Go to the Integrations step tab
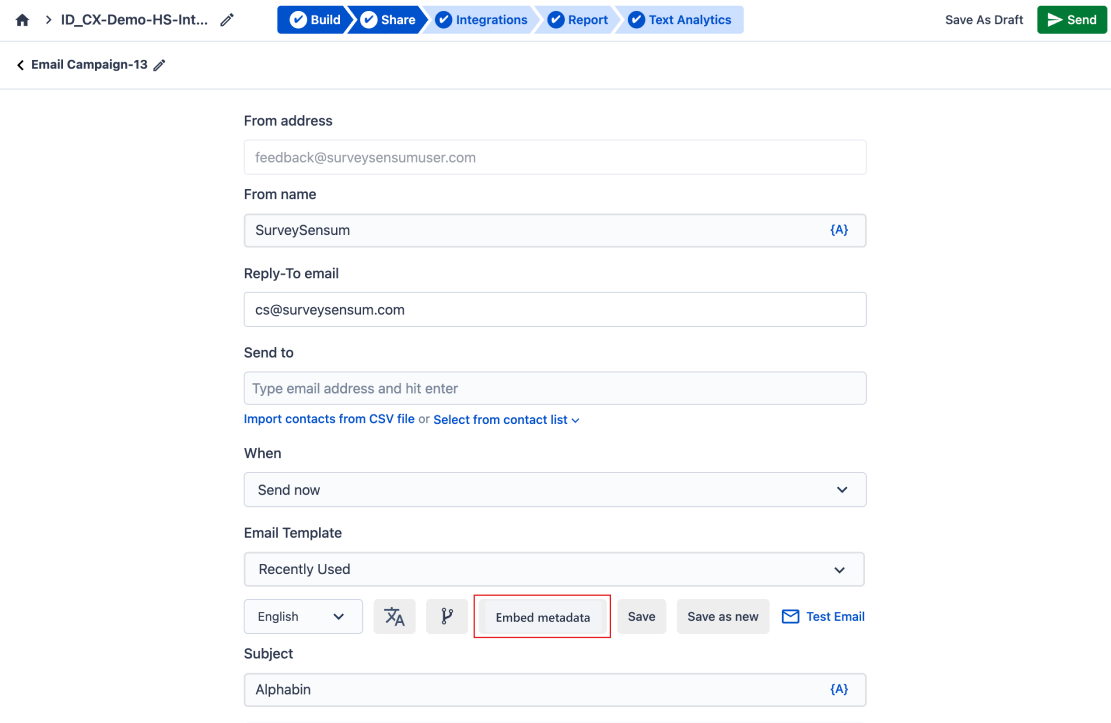Image resolution: width=1111 pixels, height=723 pixels. [x=482, y=20]
